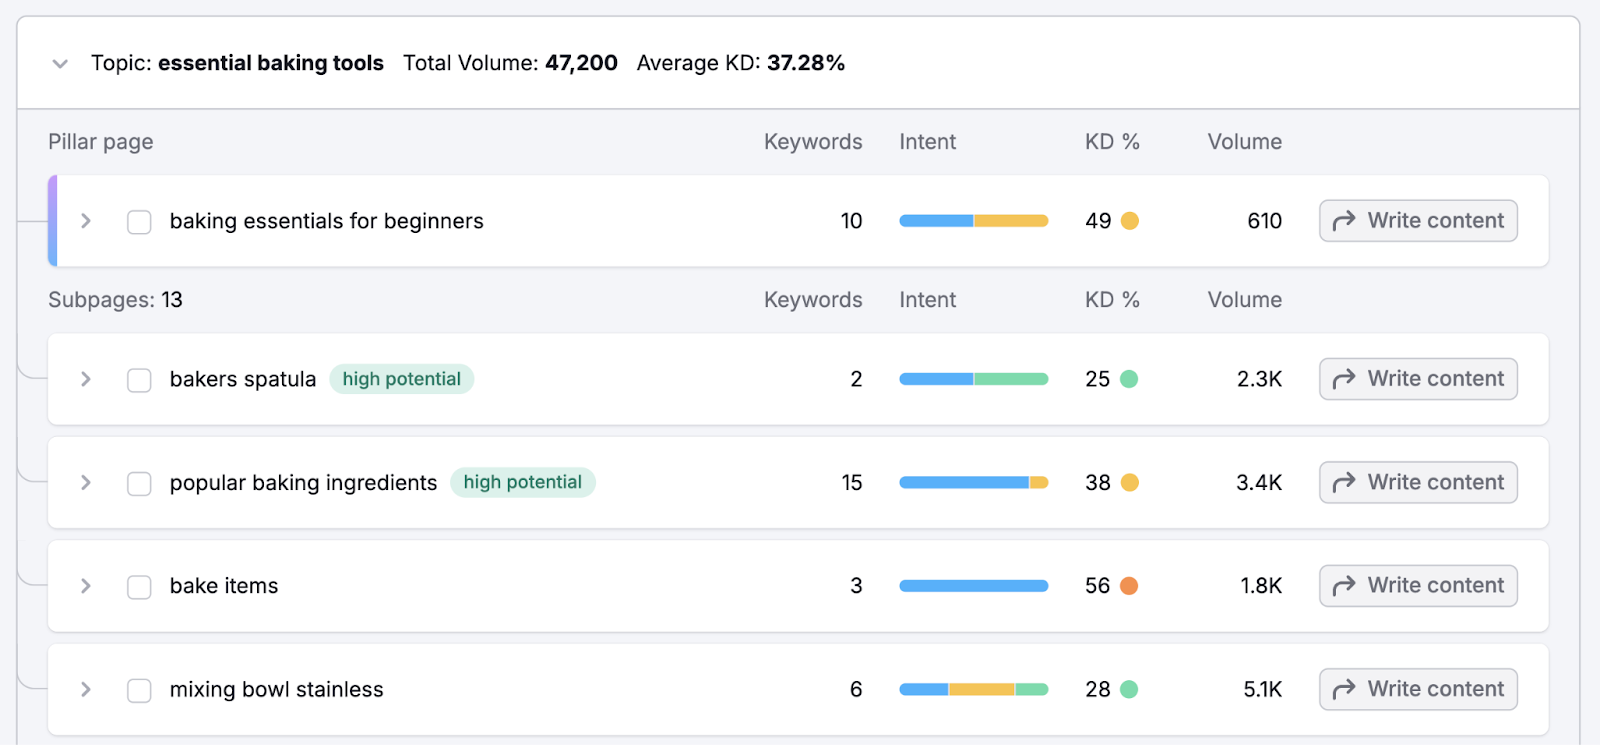Click the Pillar page KD % column header
1600x745 pixels.
[1112, 142]
